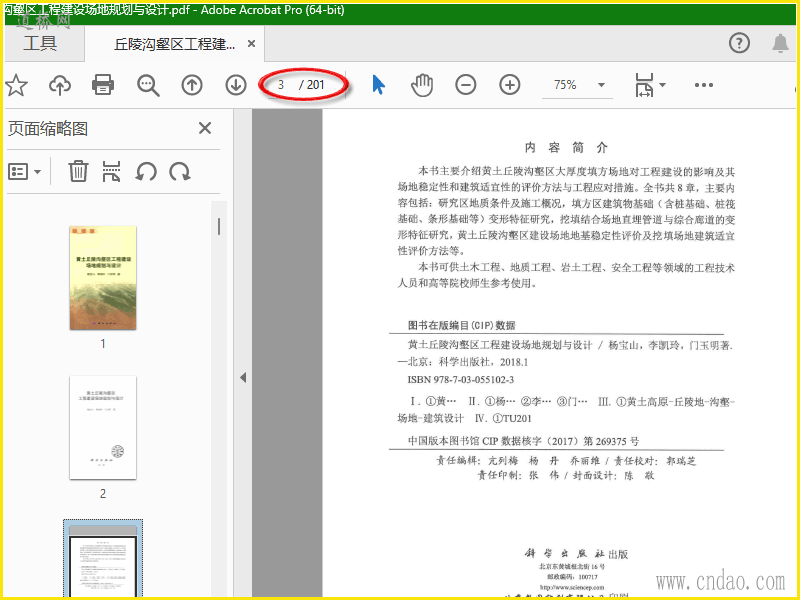This screenshot has height=600, width=800.
Task: Open the more tools ellipsis menu
Action: click(704, 85)
